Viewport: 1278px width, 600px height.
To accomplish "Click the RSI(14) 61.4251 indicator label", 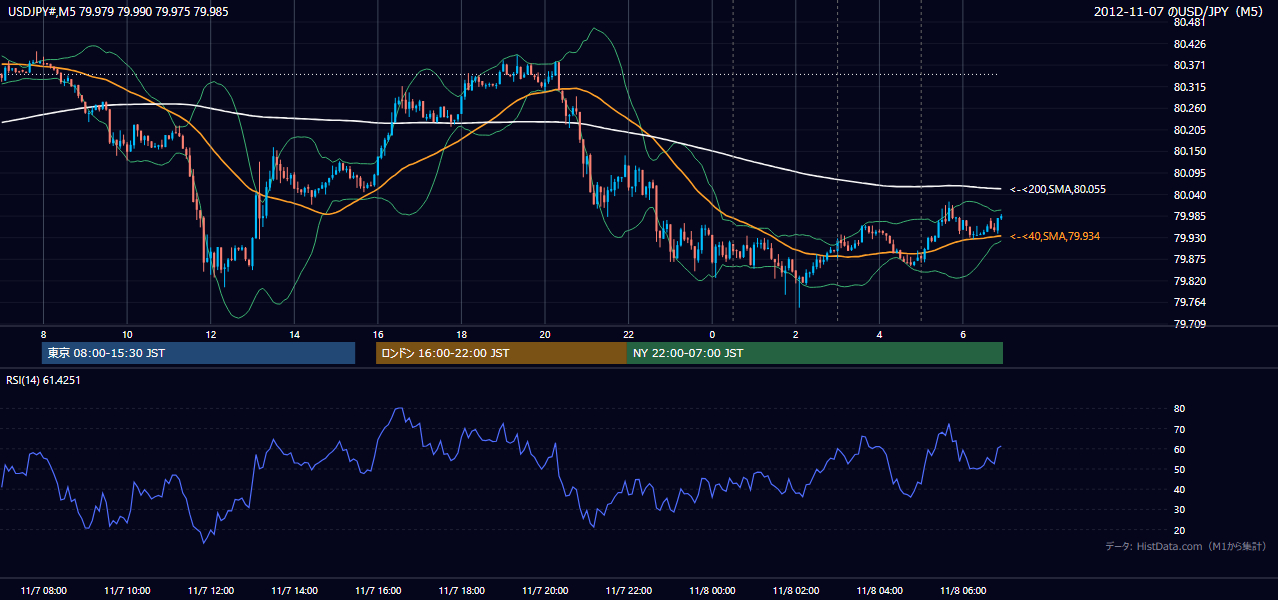I will point(43,380).
